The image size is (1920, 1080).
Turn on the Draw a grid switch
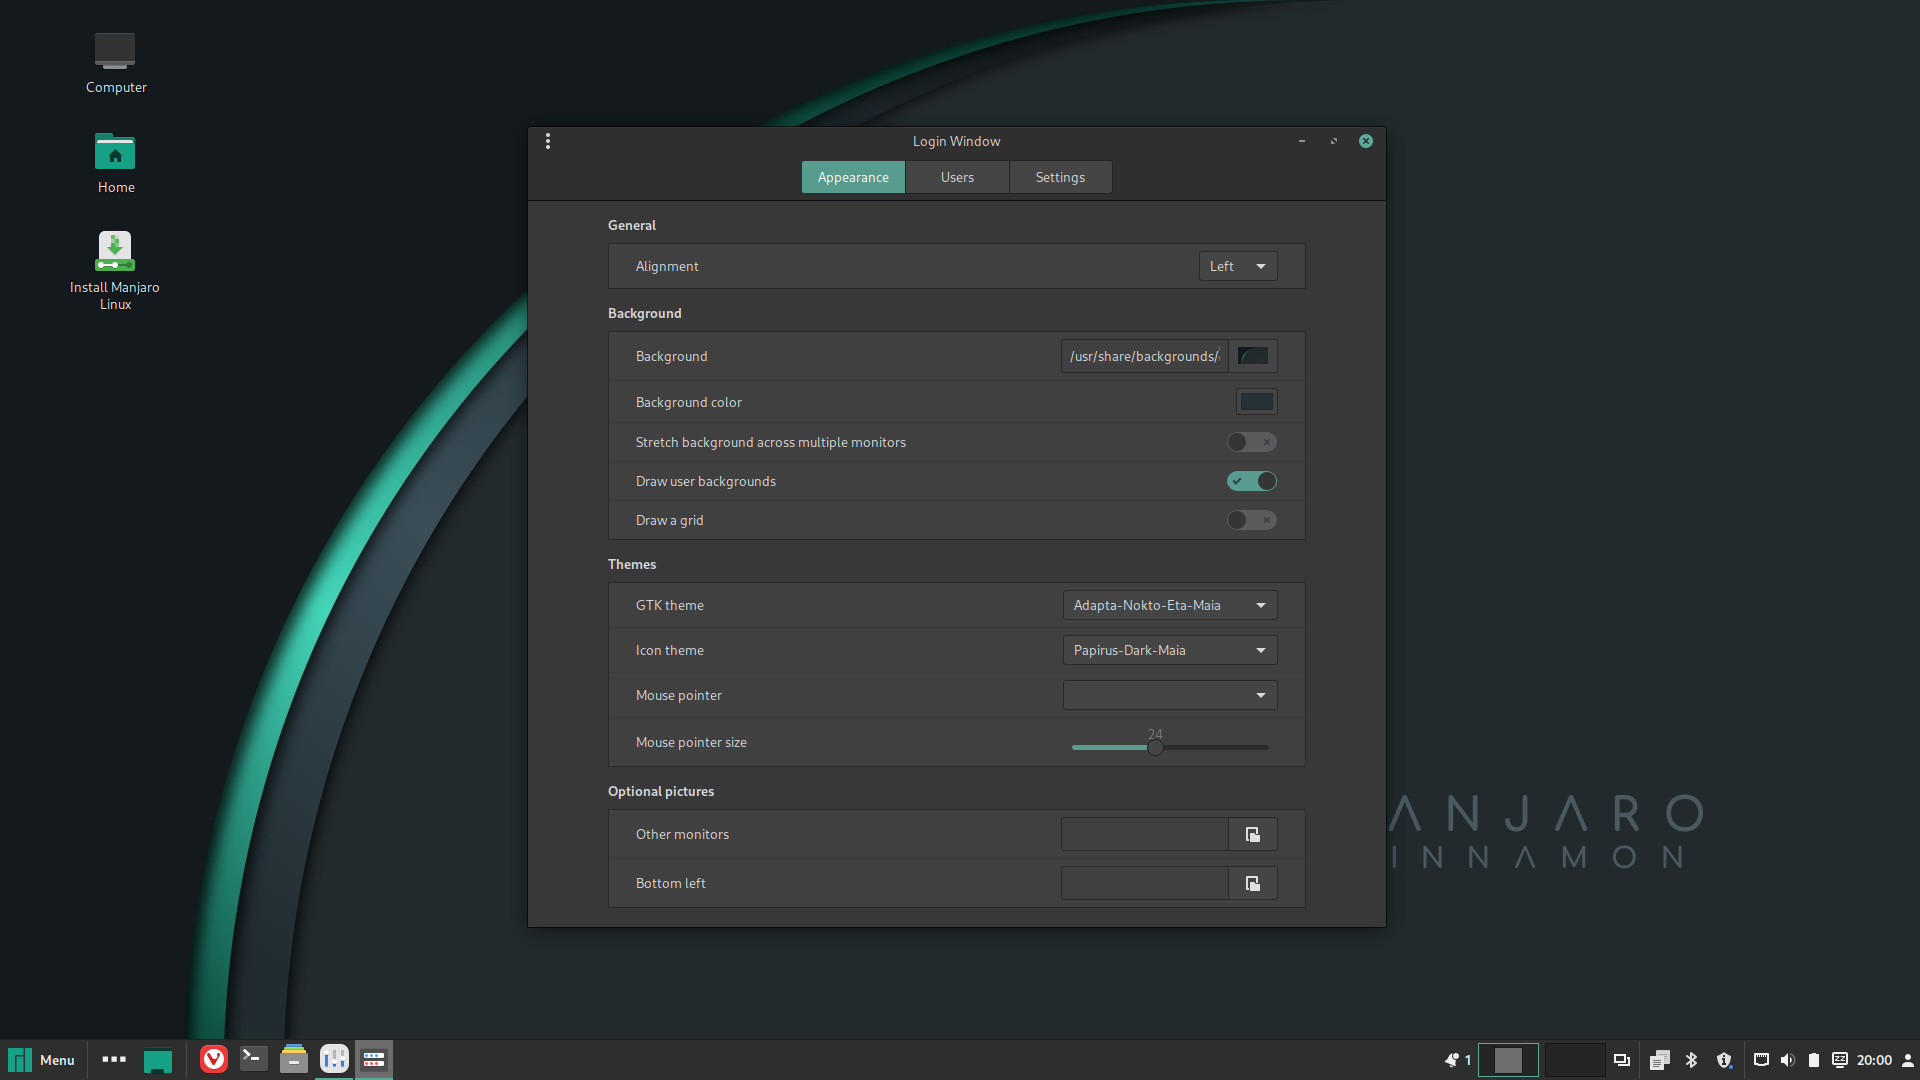tap(1251, 520)
